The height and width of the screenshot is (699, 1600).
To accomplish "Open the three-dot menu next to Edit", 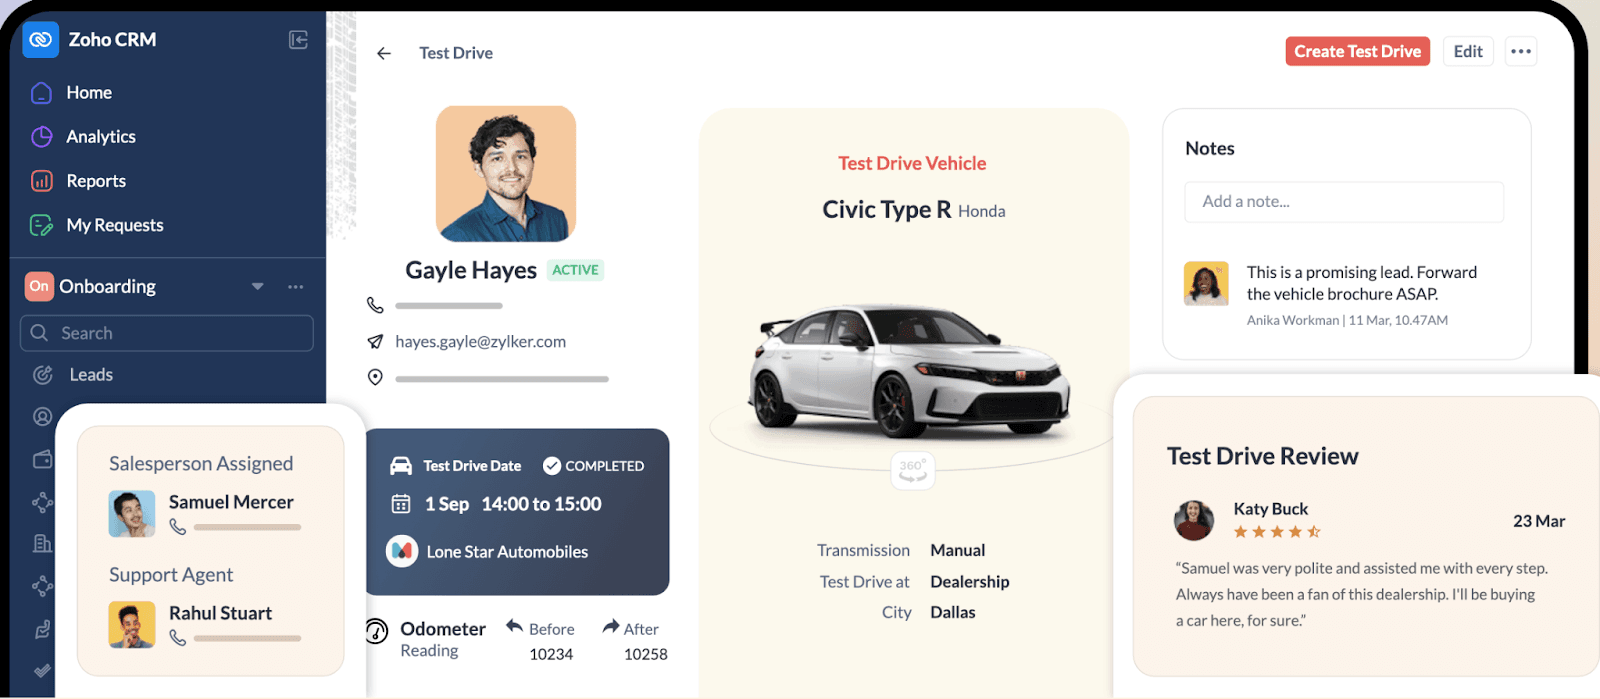I will (x=1521, y=52).
